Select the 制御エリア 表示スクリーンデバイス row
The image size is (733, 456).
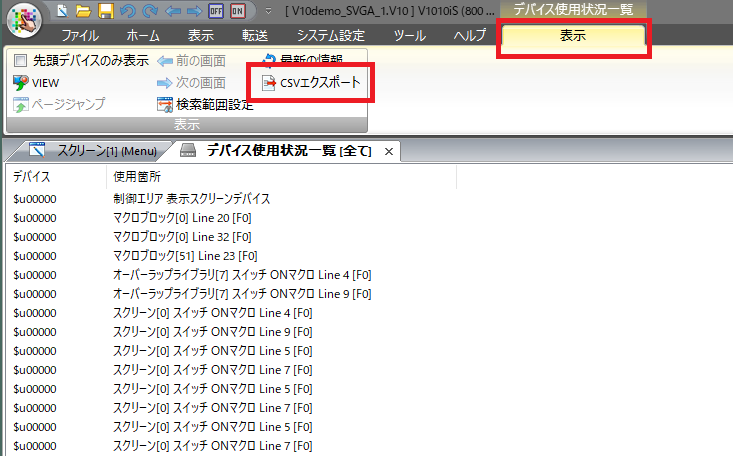tap(192, 198)
